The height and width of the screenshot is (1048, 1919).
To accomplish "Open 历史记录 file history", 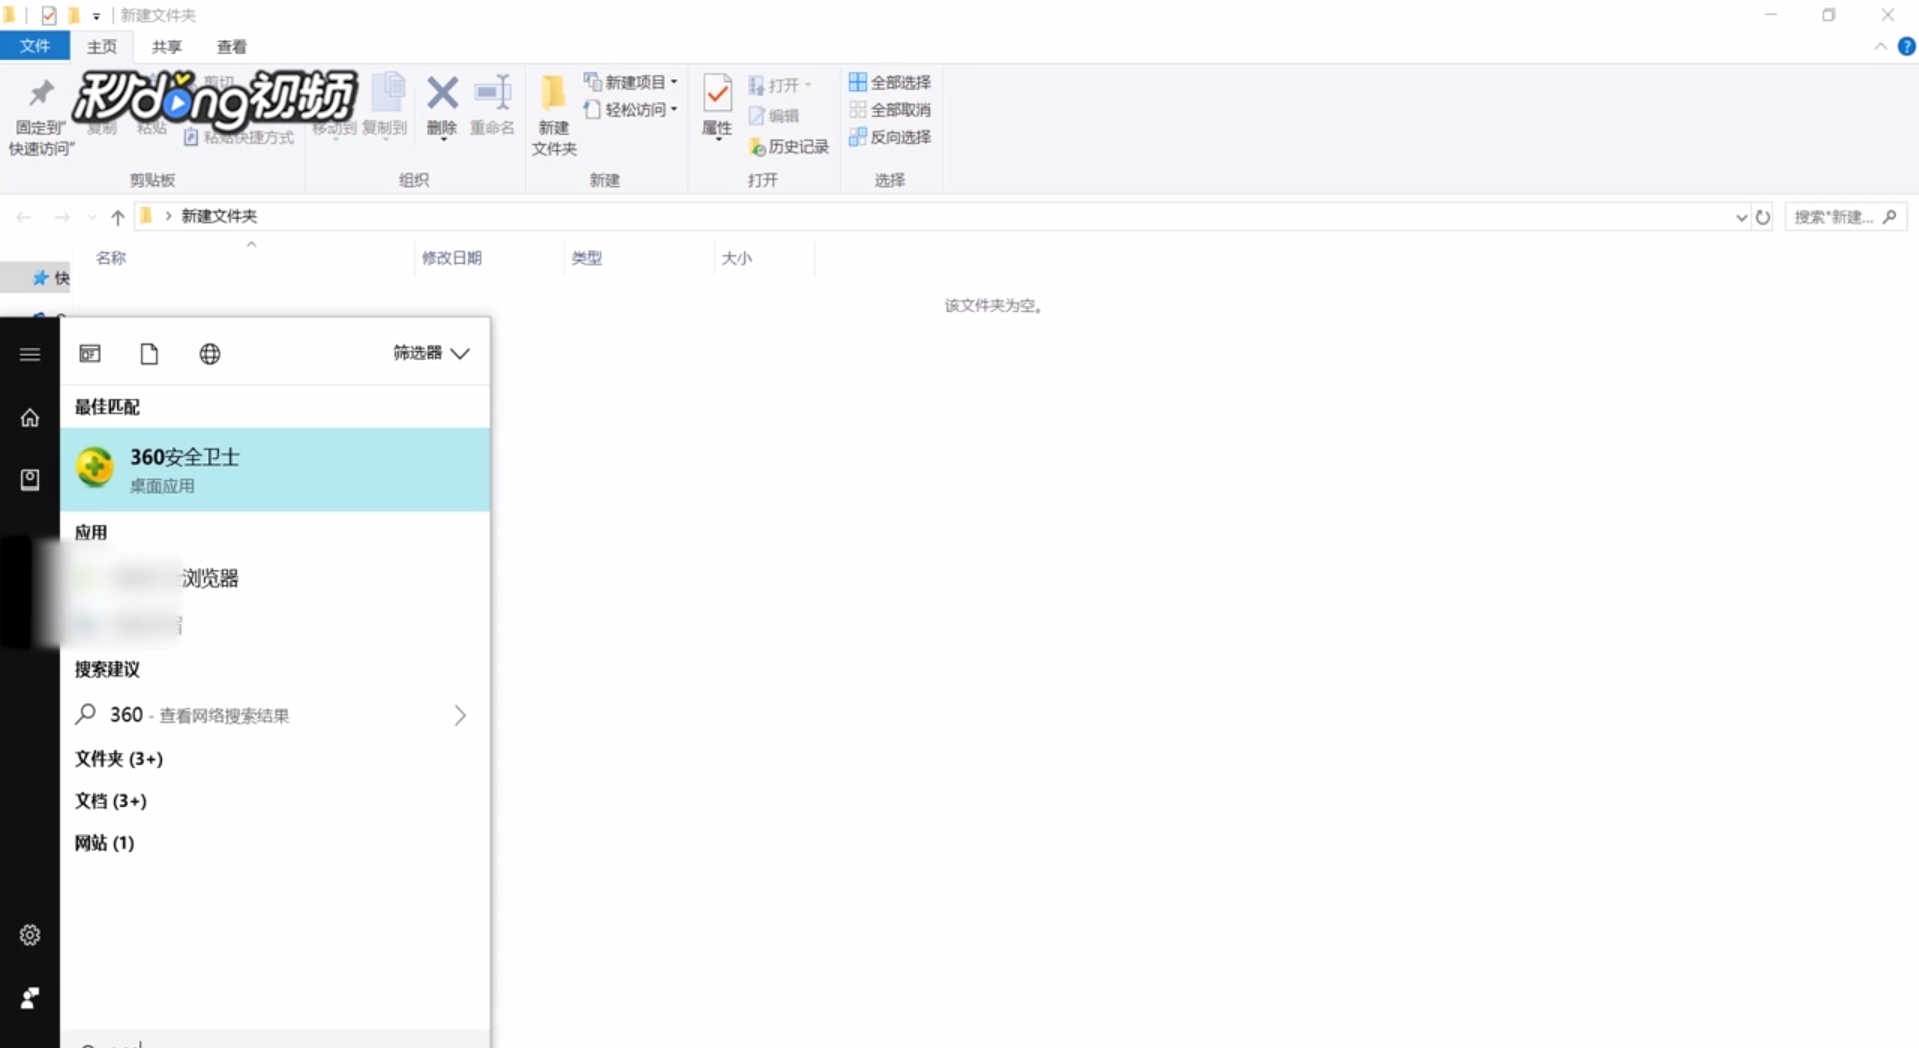I will tap(789, 147).
